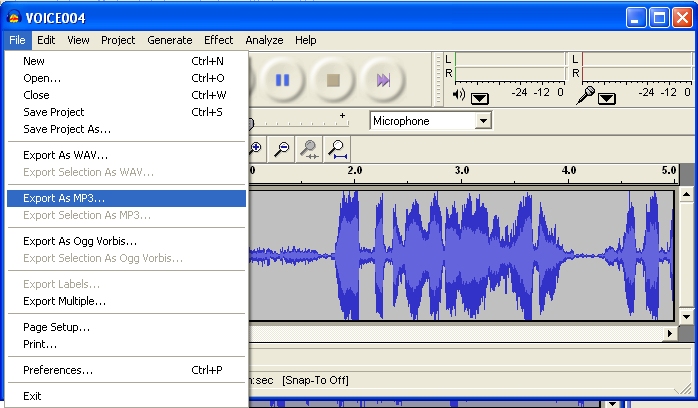Open the record meter dropdown arrow
Image resolution: width=698 pixels, height=408 pixels.
(x=607, y=98)
